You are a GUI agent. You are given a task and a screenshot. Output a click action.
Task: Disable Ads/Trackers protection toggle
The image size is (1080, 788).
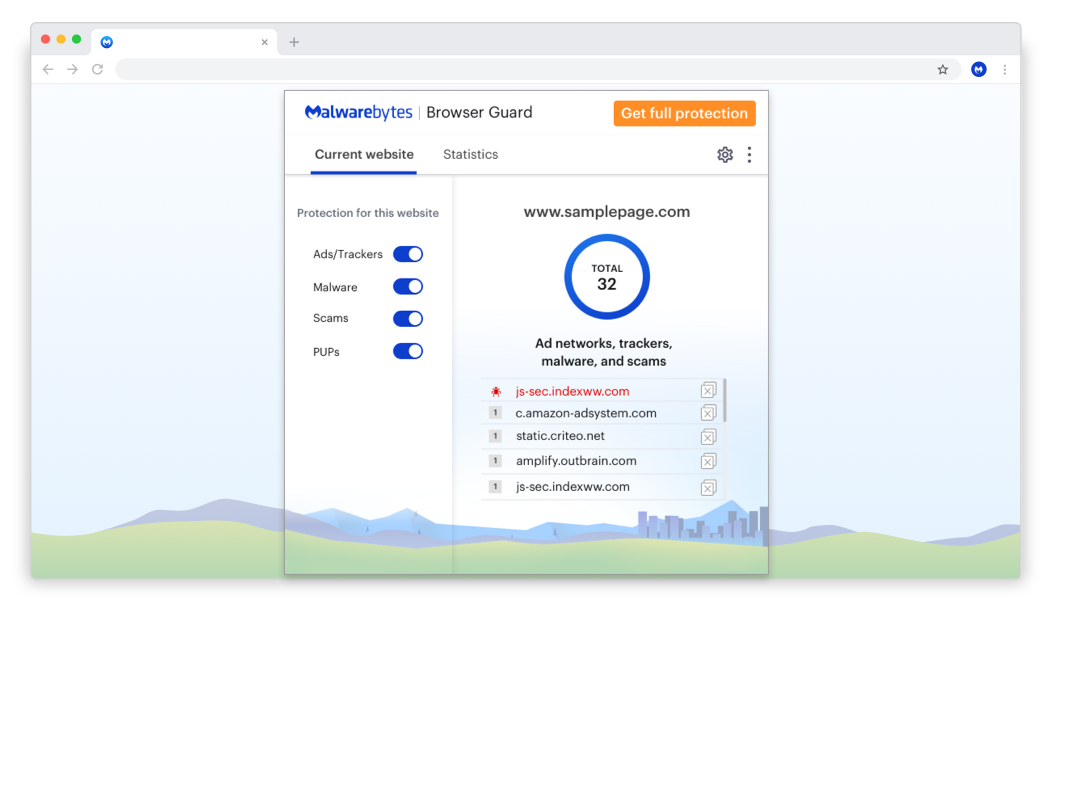click(x=408, y=254)
